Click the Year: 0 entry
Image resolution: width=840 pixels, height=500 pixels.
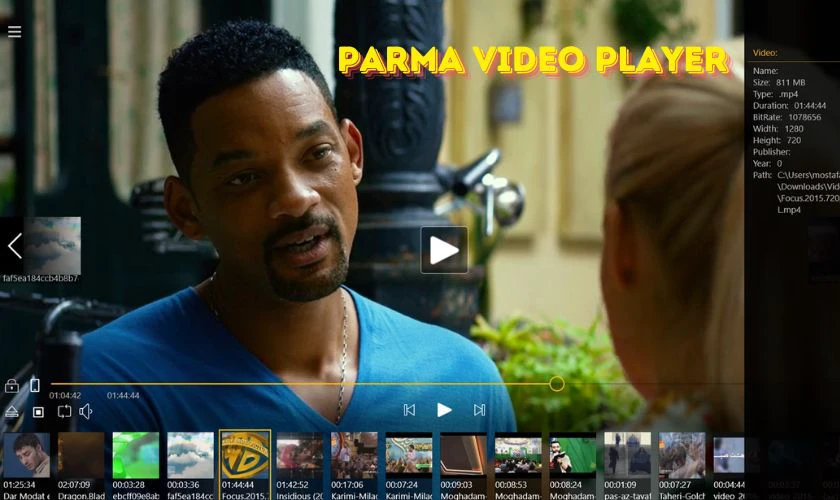pos(767,163)
